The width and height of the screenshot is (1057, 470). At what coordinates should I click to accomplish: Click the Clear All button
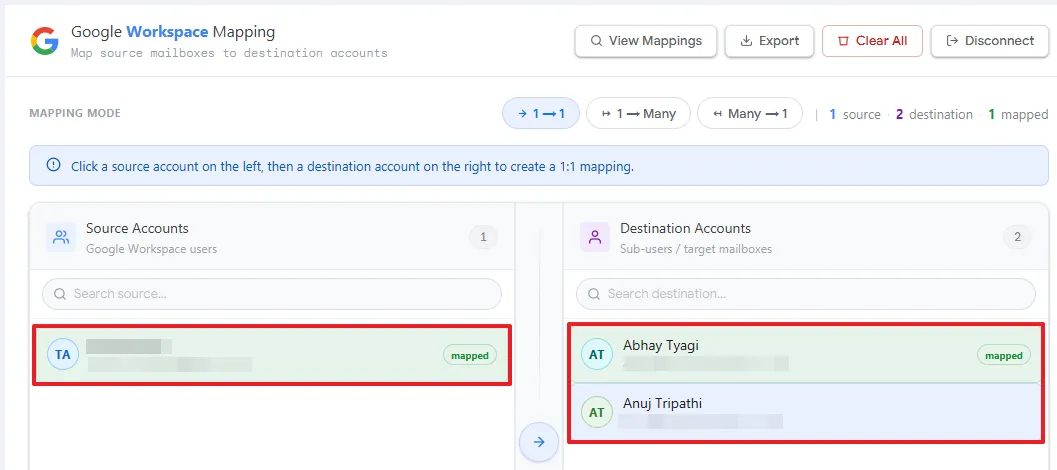pyautogui.click(x=872, y=40)
